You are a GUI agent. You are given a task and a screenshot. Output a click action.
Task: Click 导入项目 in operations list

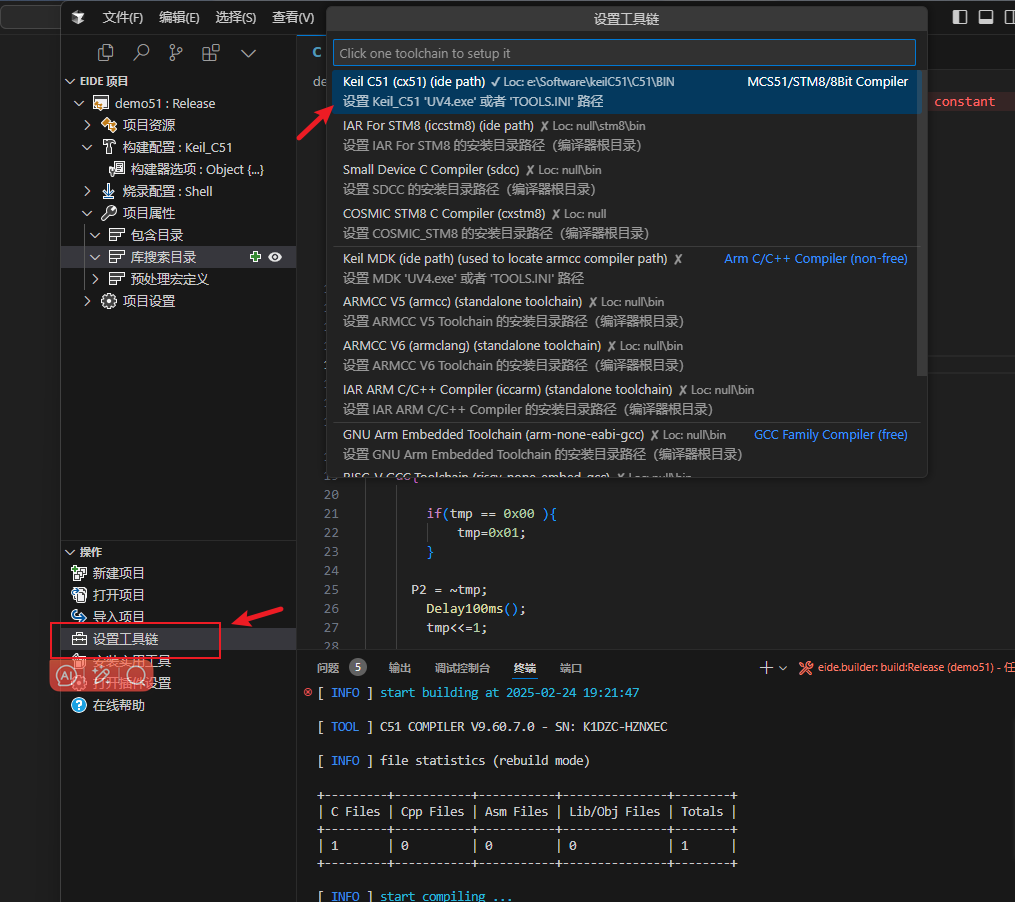click(x=118, y=617)
